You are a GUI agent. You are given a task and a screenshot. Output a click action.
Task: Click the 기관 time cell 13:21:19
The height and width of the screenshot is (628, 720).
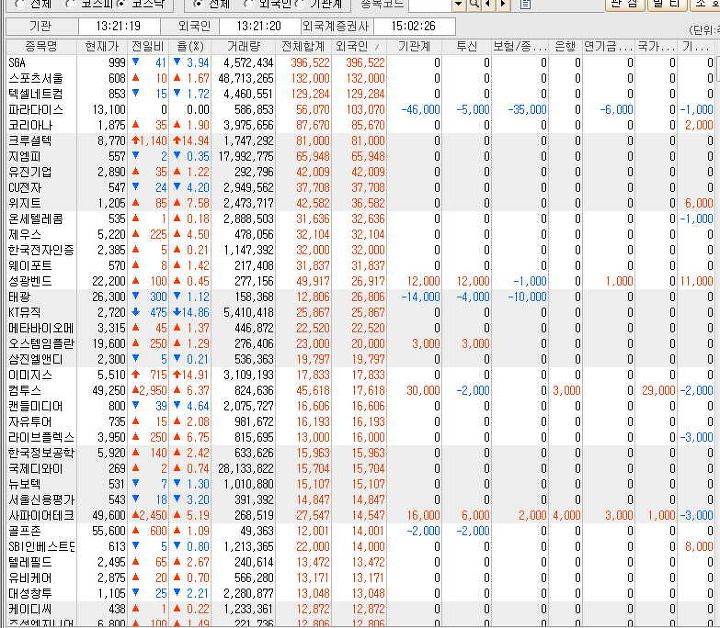119,26
